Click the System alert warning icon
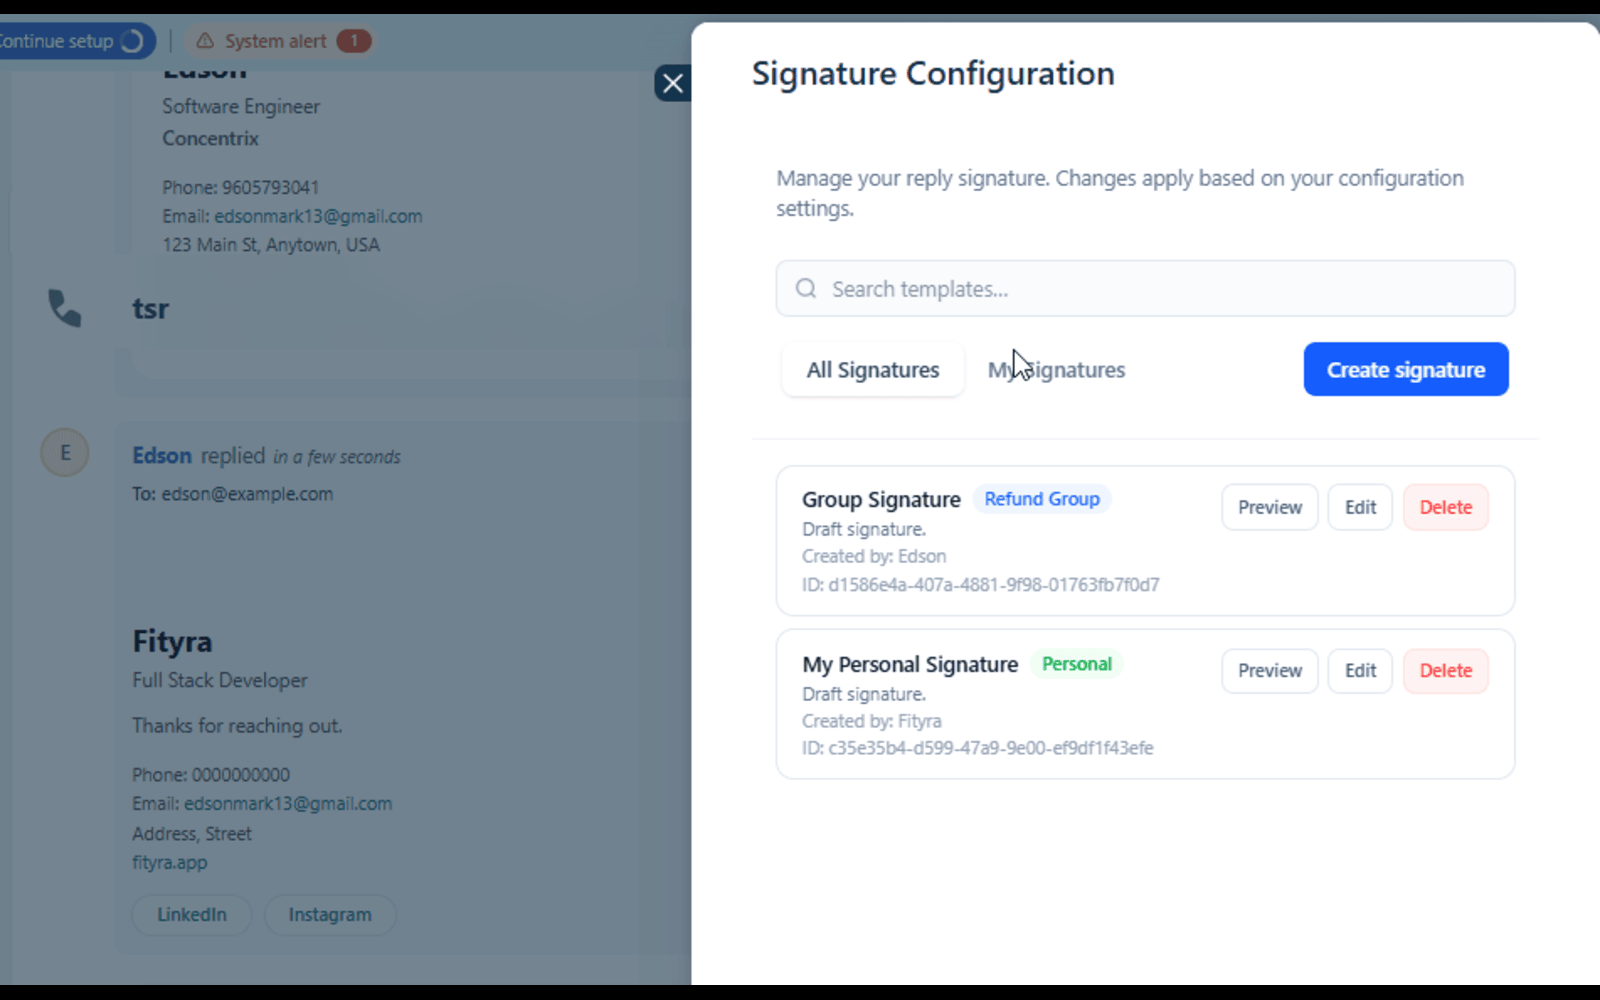Viewport: 1600px width, 1000px height. [205, 41]
